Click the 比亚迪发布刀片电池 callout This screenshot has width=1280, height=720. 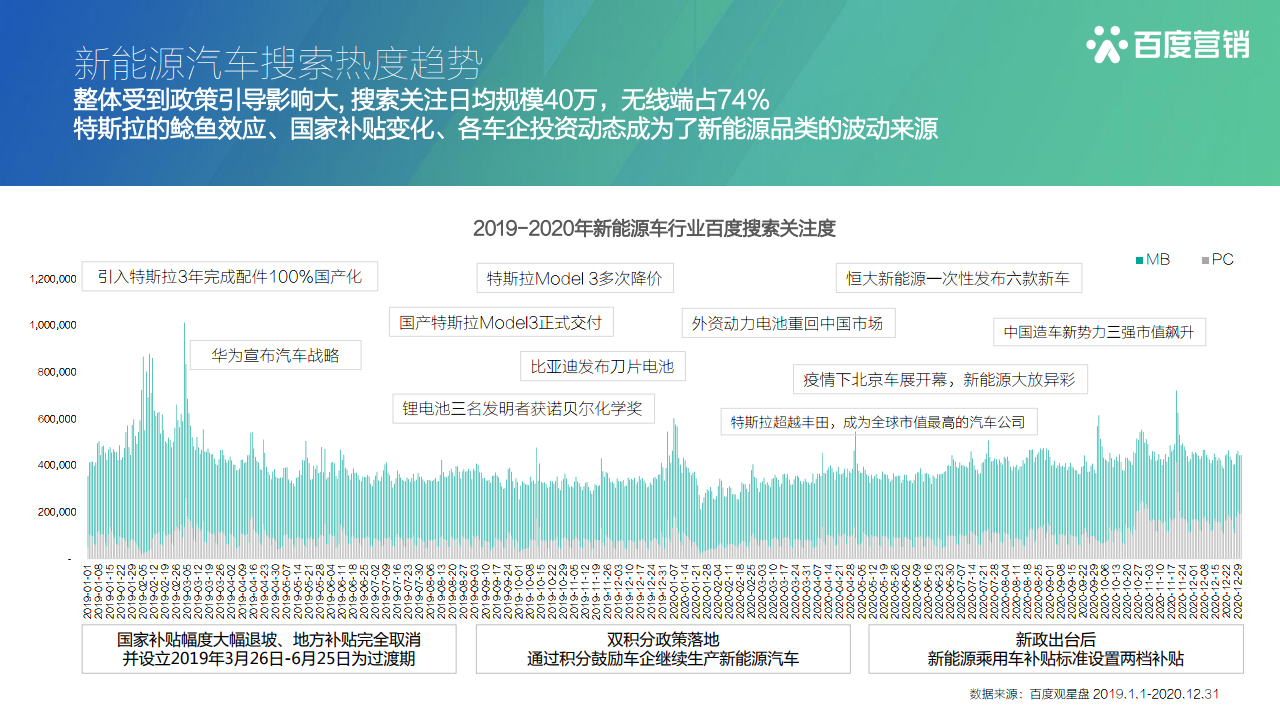[x=603, y=366]
